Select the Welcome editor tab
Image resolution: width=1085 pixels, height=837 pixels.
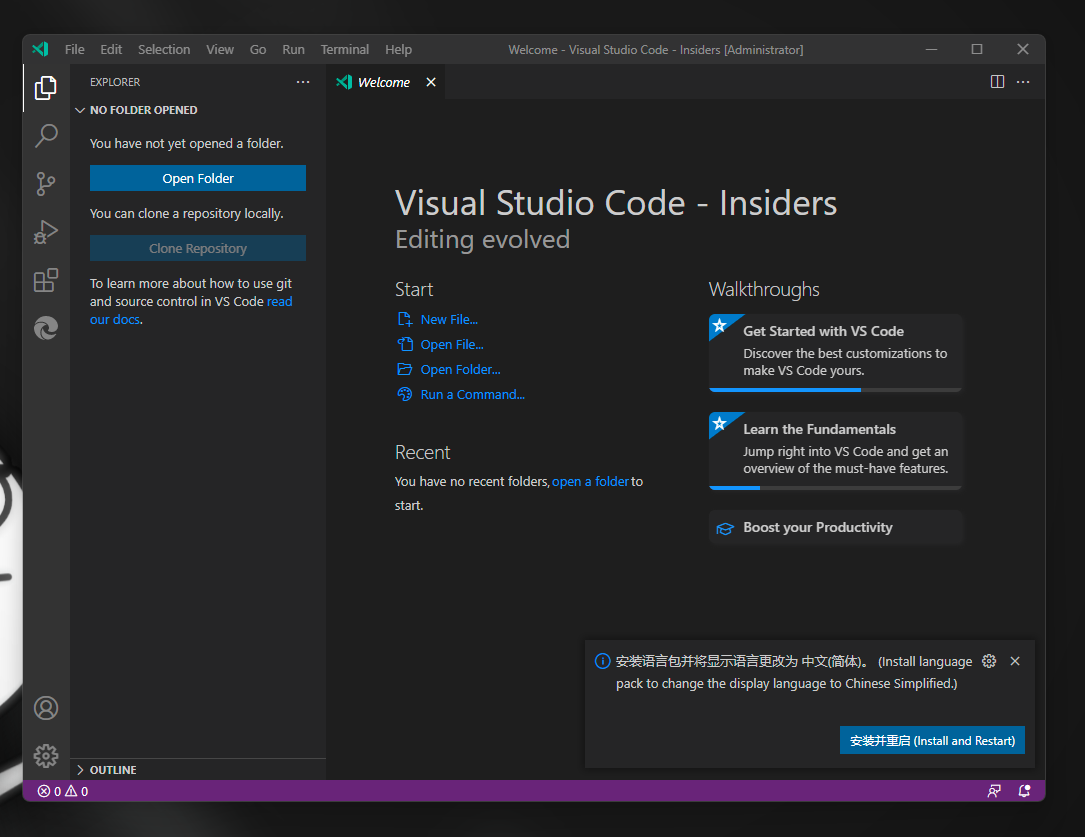point(386,82)
